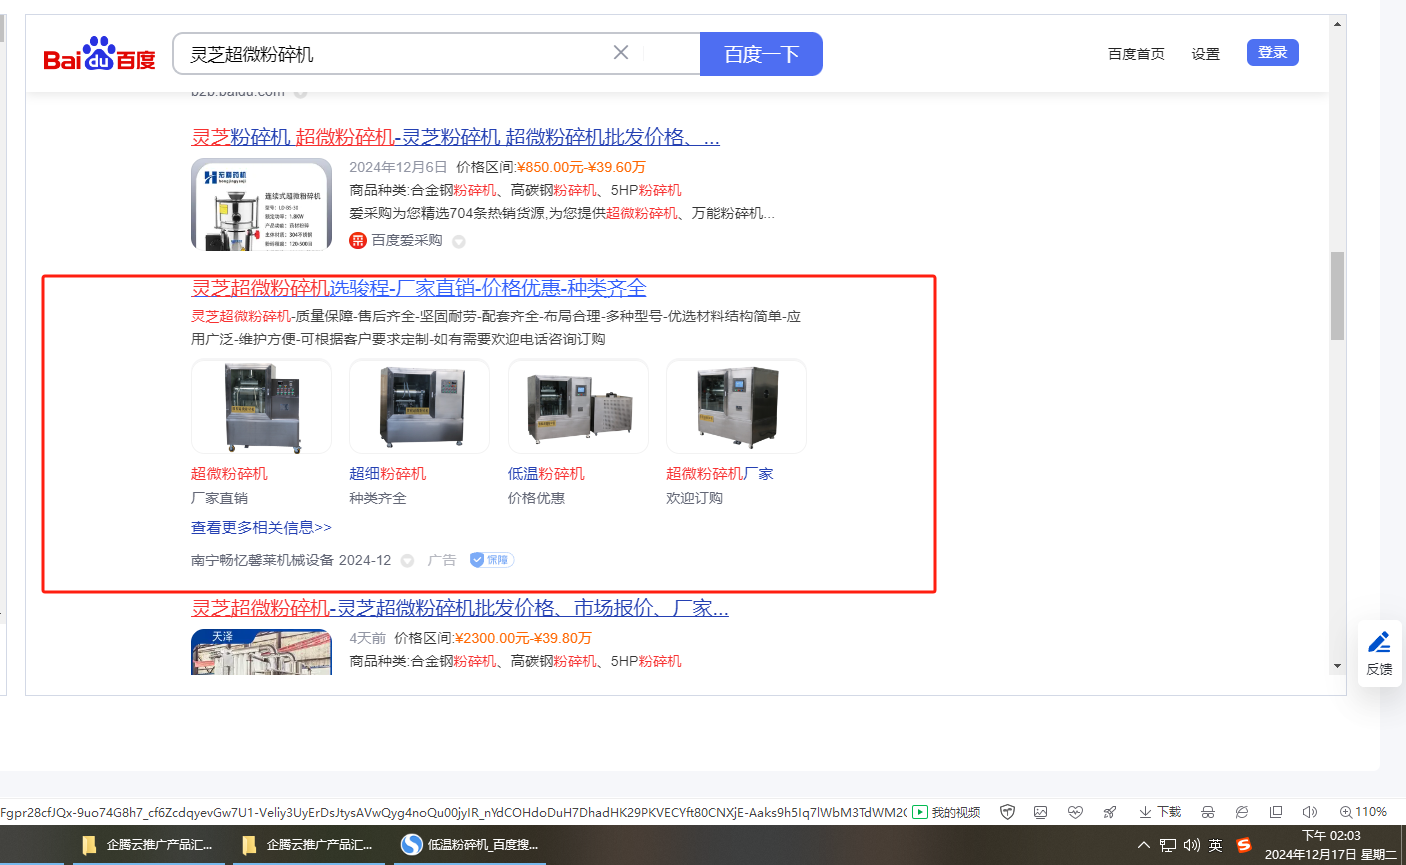Click the Baidu logo
Viewport: 1406px width, 865px height.
(99, 54)
